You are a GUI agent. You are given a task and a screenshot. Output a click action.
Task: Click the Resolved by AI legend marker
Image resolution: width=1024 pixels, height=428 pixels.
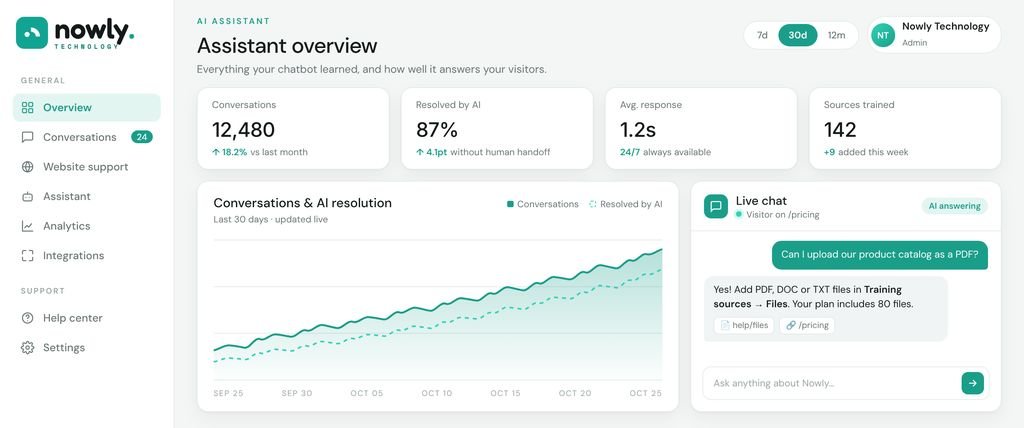[x=593, y=205]
